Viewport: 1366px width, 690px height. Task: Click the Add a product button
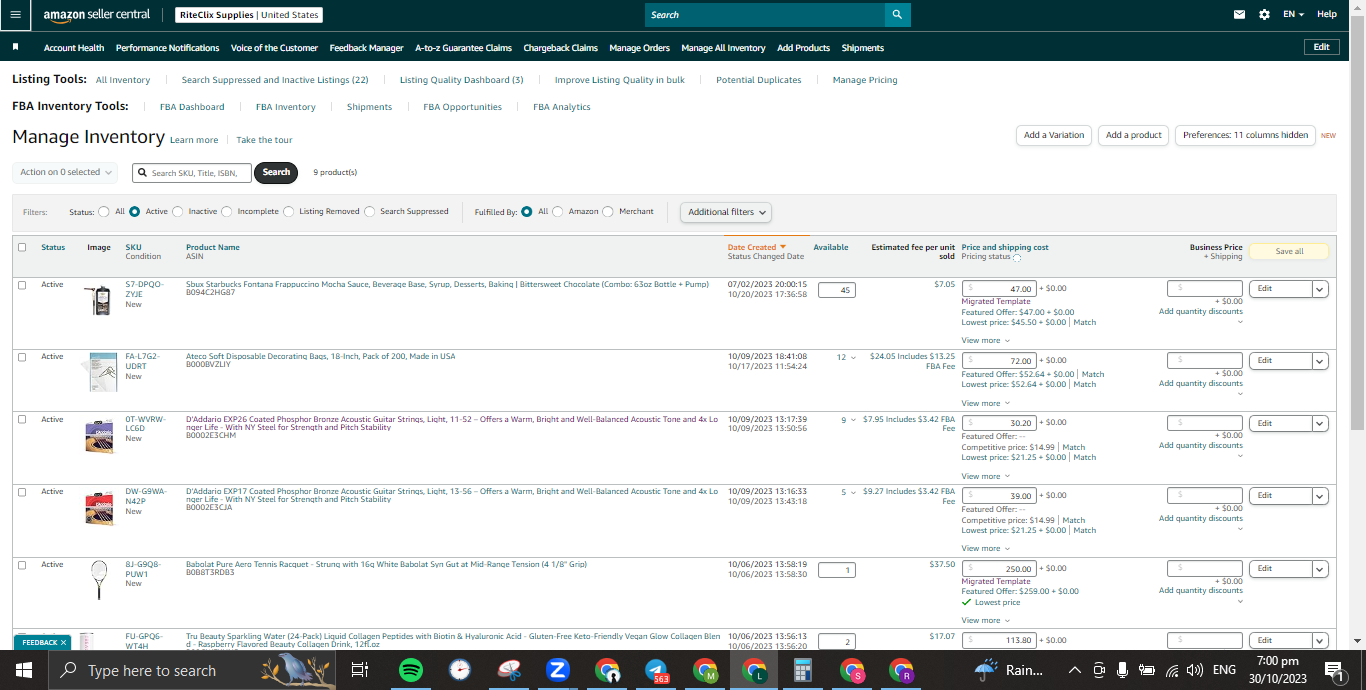coord(1134,135)
